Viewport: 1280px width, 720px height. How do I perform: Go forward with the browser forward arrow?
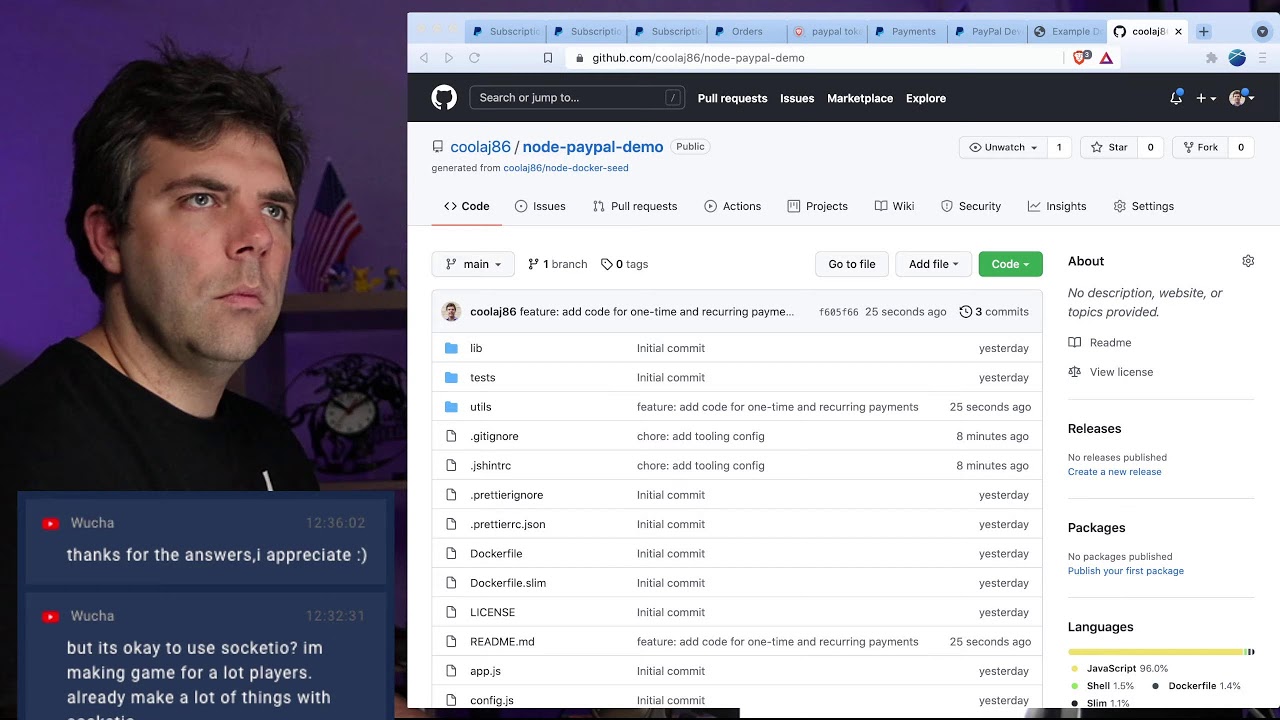point(449,58)
